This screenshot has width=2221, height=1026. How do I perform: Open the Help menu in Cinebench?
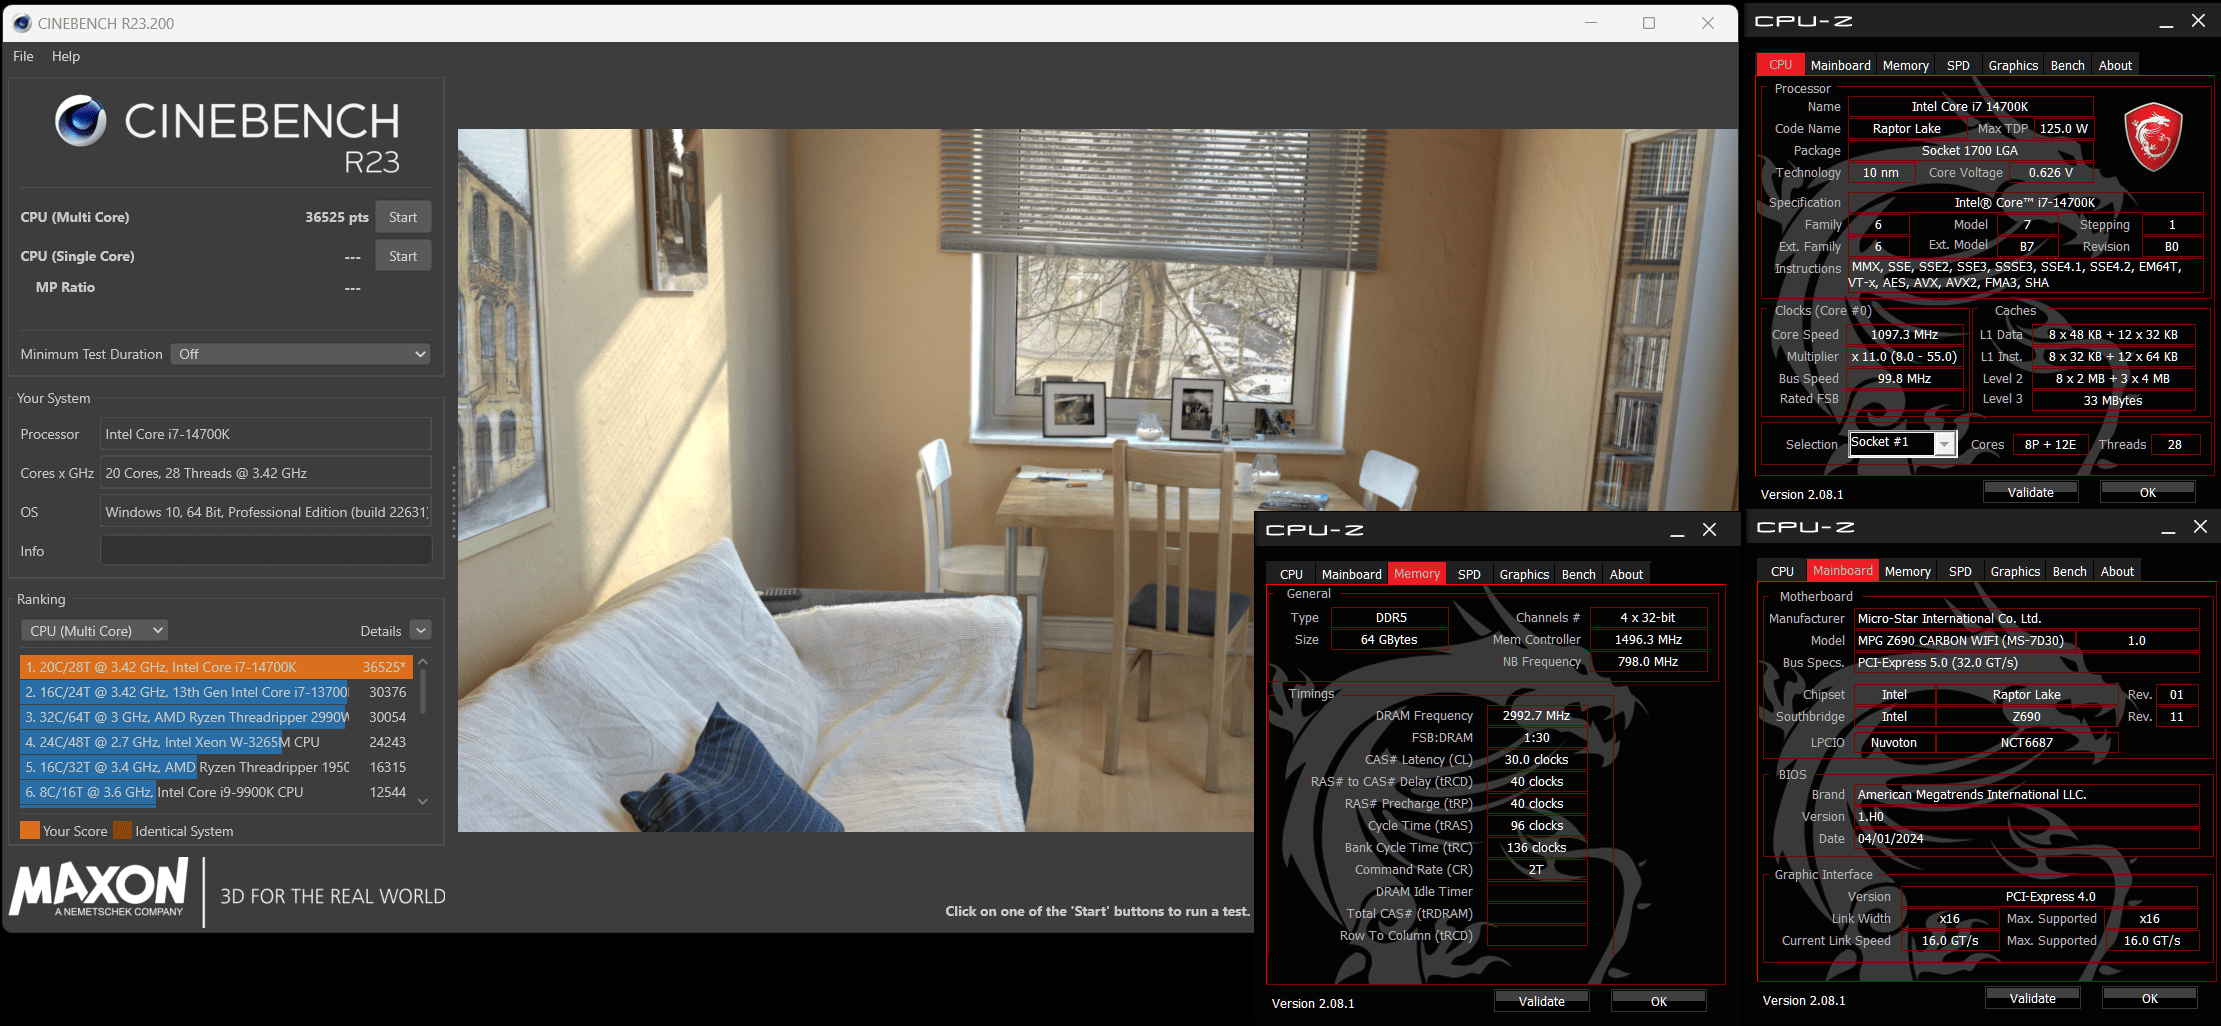coord(66,56)
